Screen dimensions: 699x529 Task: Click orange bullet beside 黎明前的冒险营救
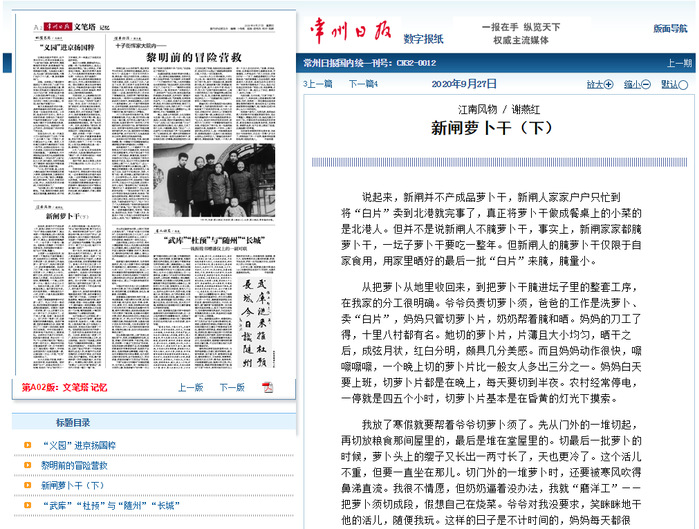(x=27, y=465)
